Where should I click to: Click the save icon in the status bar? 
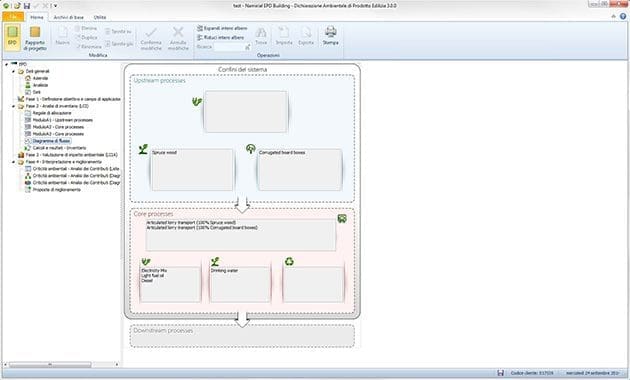501,373
